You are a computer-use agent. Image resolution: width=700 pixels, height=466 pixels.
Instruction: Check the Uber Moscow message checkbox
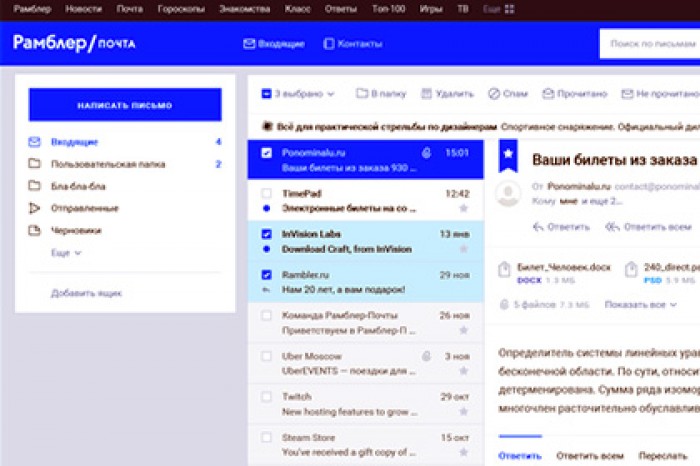(266, 356)
